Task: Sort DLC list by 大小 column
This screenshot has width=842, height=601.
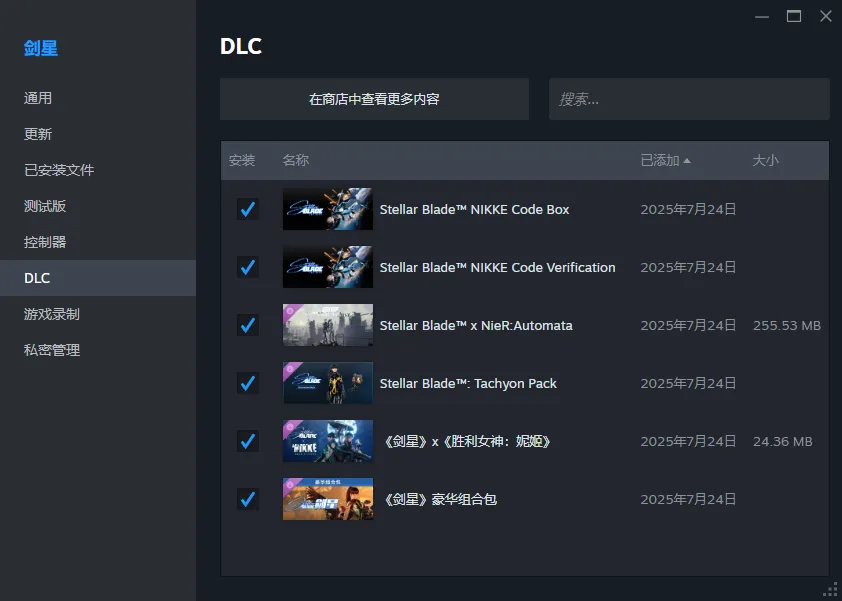Action: pos(765,160)
